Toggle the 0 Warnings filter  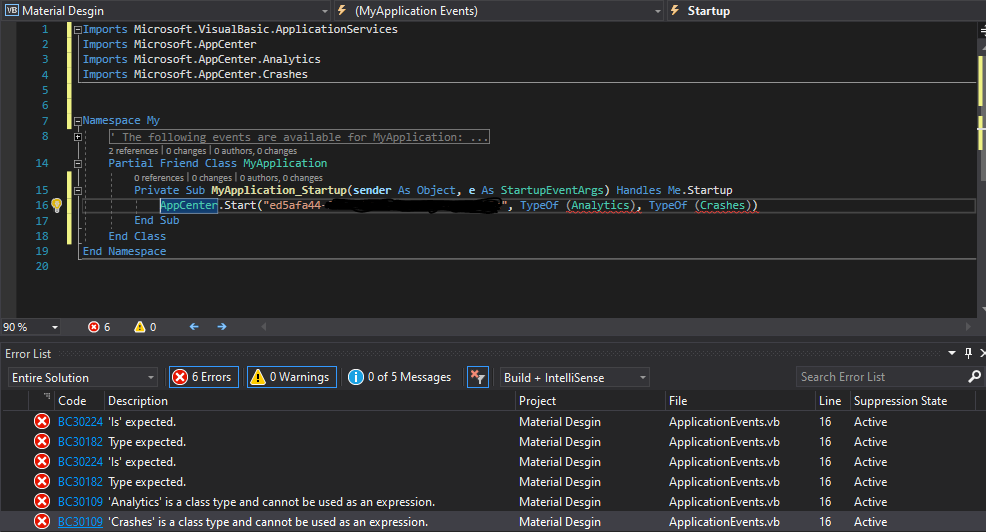(x=292, y=377)
